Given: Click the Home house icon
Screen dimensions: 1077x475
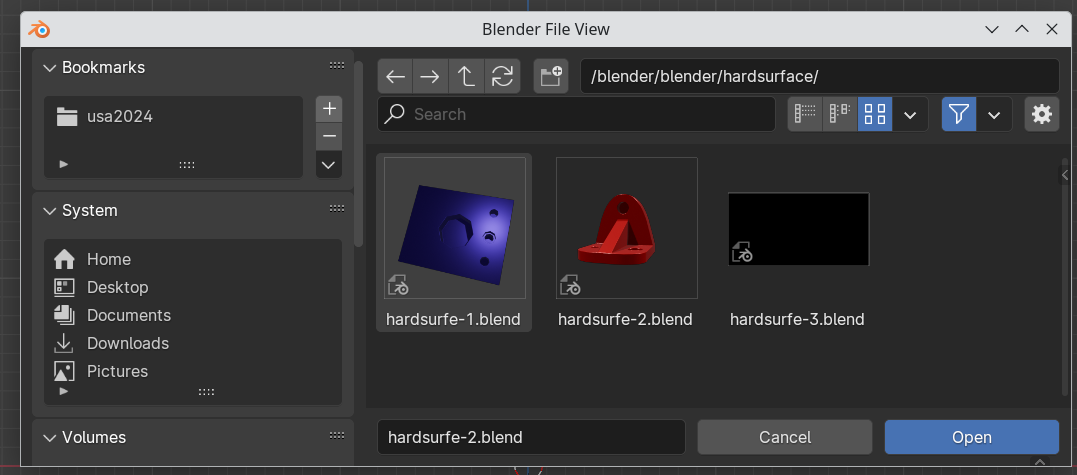Looking at the screenshot, I should (64, 259).
